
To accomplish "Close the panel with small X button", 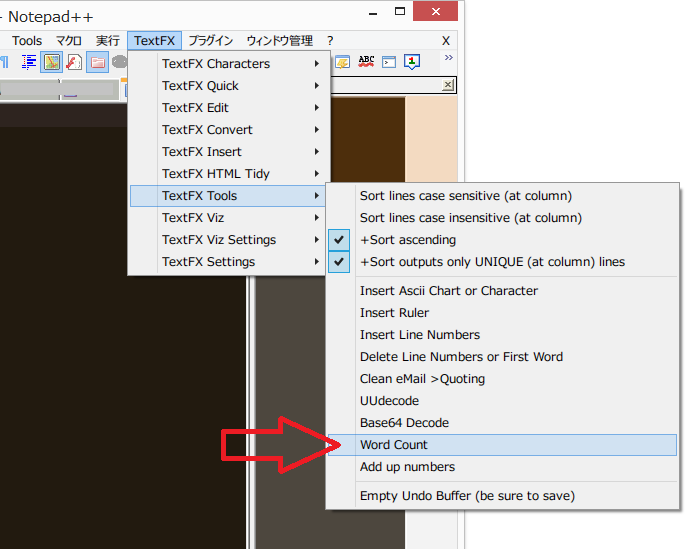I will coord(448,85).
